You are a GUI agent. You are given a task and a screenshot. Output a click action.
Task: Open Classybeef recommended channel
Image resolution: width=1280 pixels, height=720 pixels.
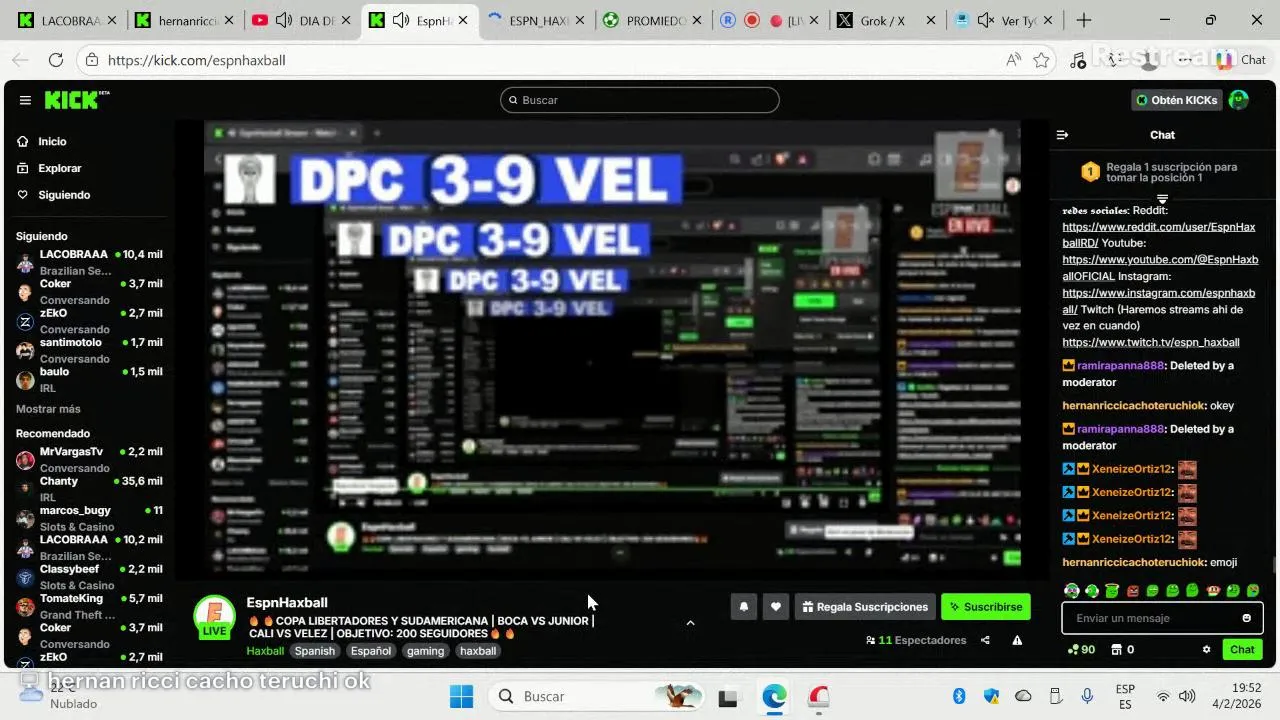pos(90,577)
